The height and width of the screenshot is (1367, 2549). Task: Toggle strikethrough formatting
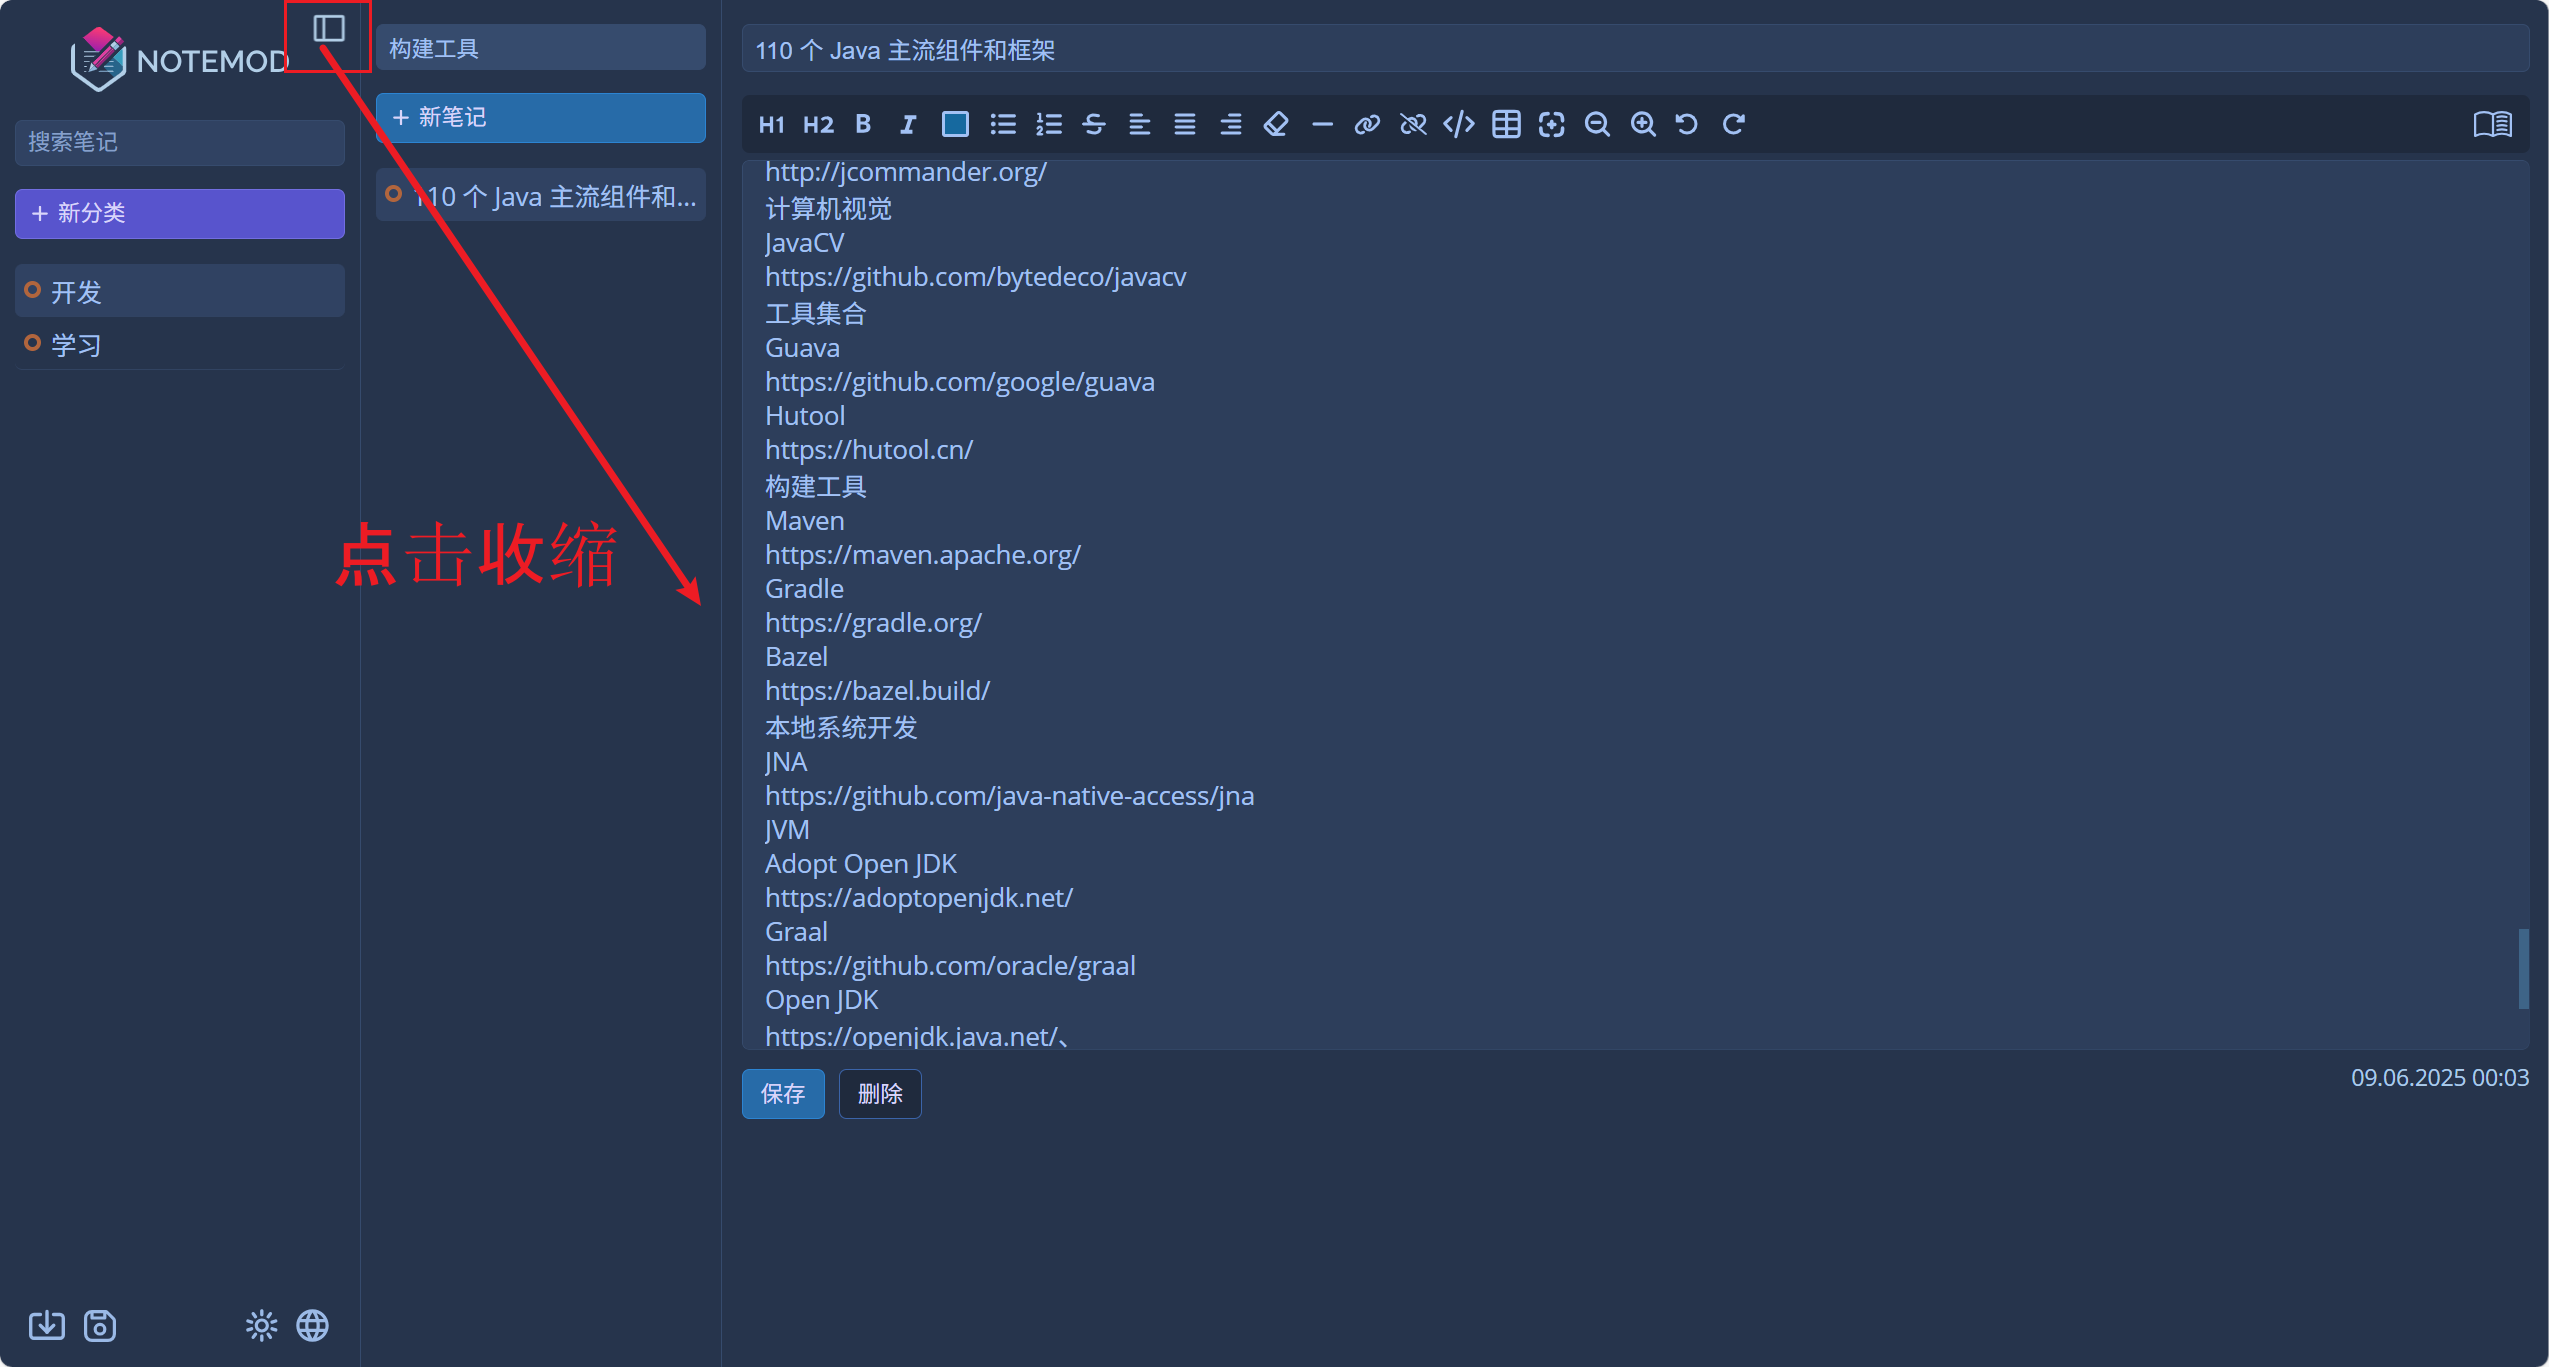1094,124
